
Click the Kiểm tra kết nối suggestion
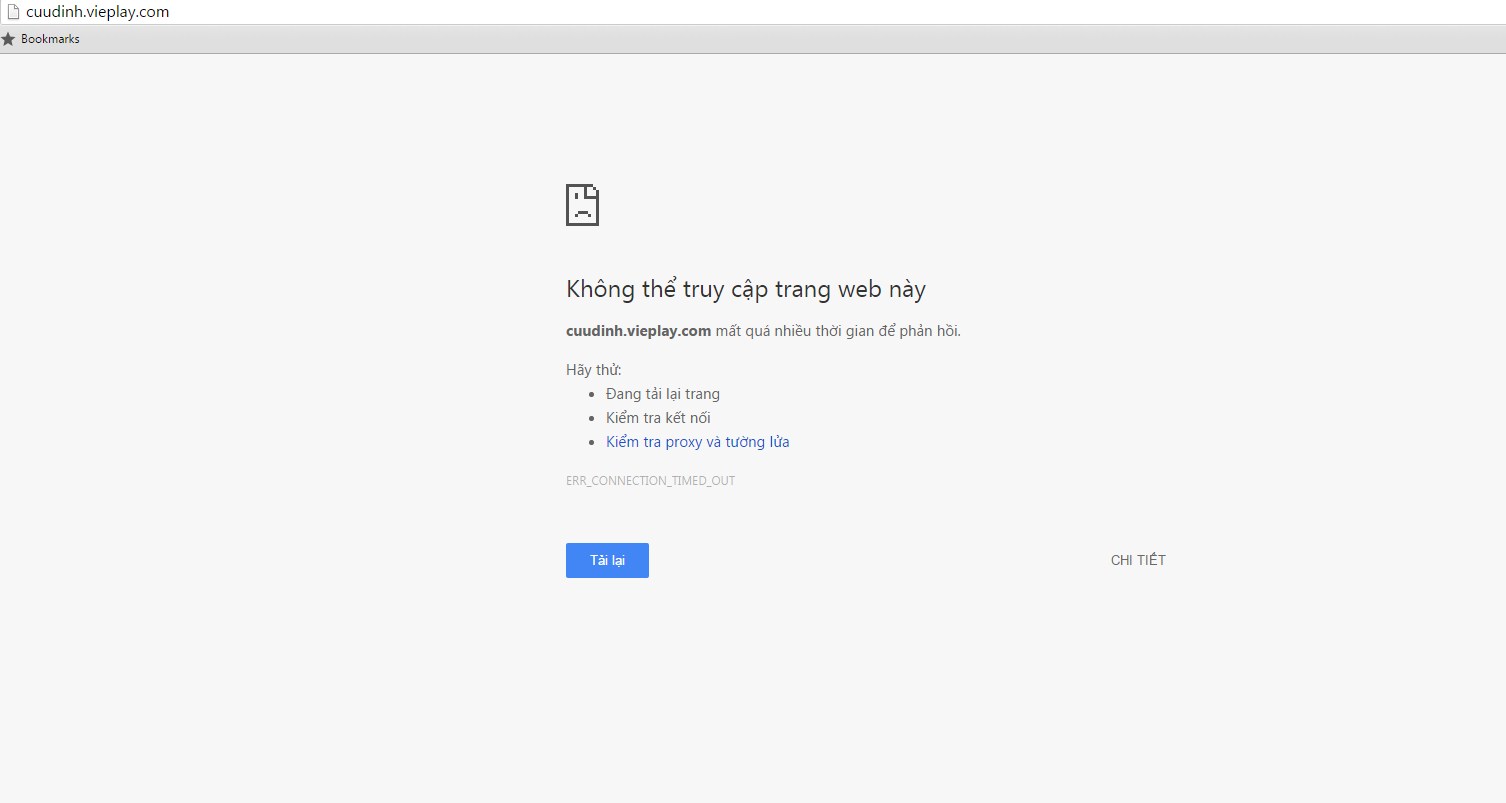pos(658,418)
